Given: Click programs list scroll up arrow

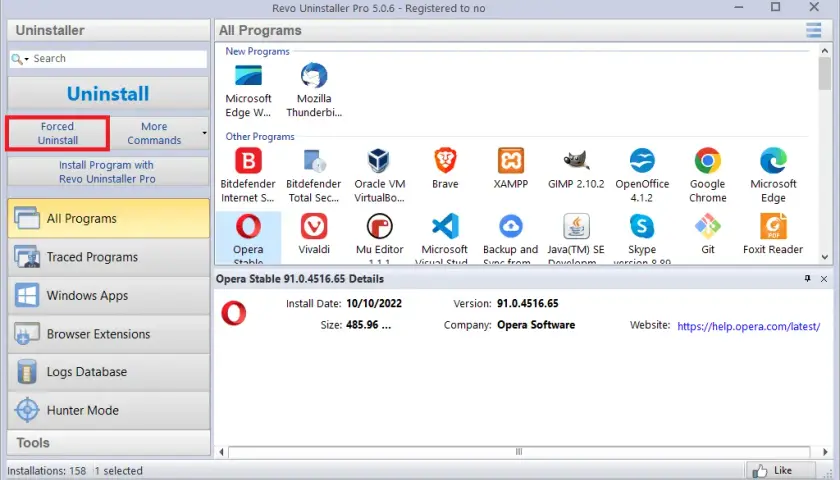Looking at the screenshot, I should click(x=824, y=50).
